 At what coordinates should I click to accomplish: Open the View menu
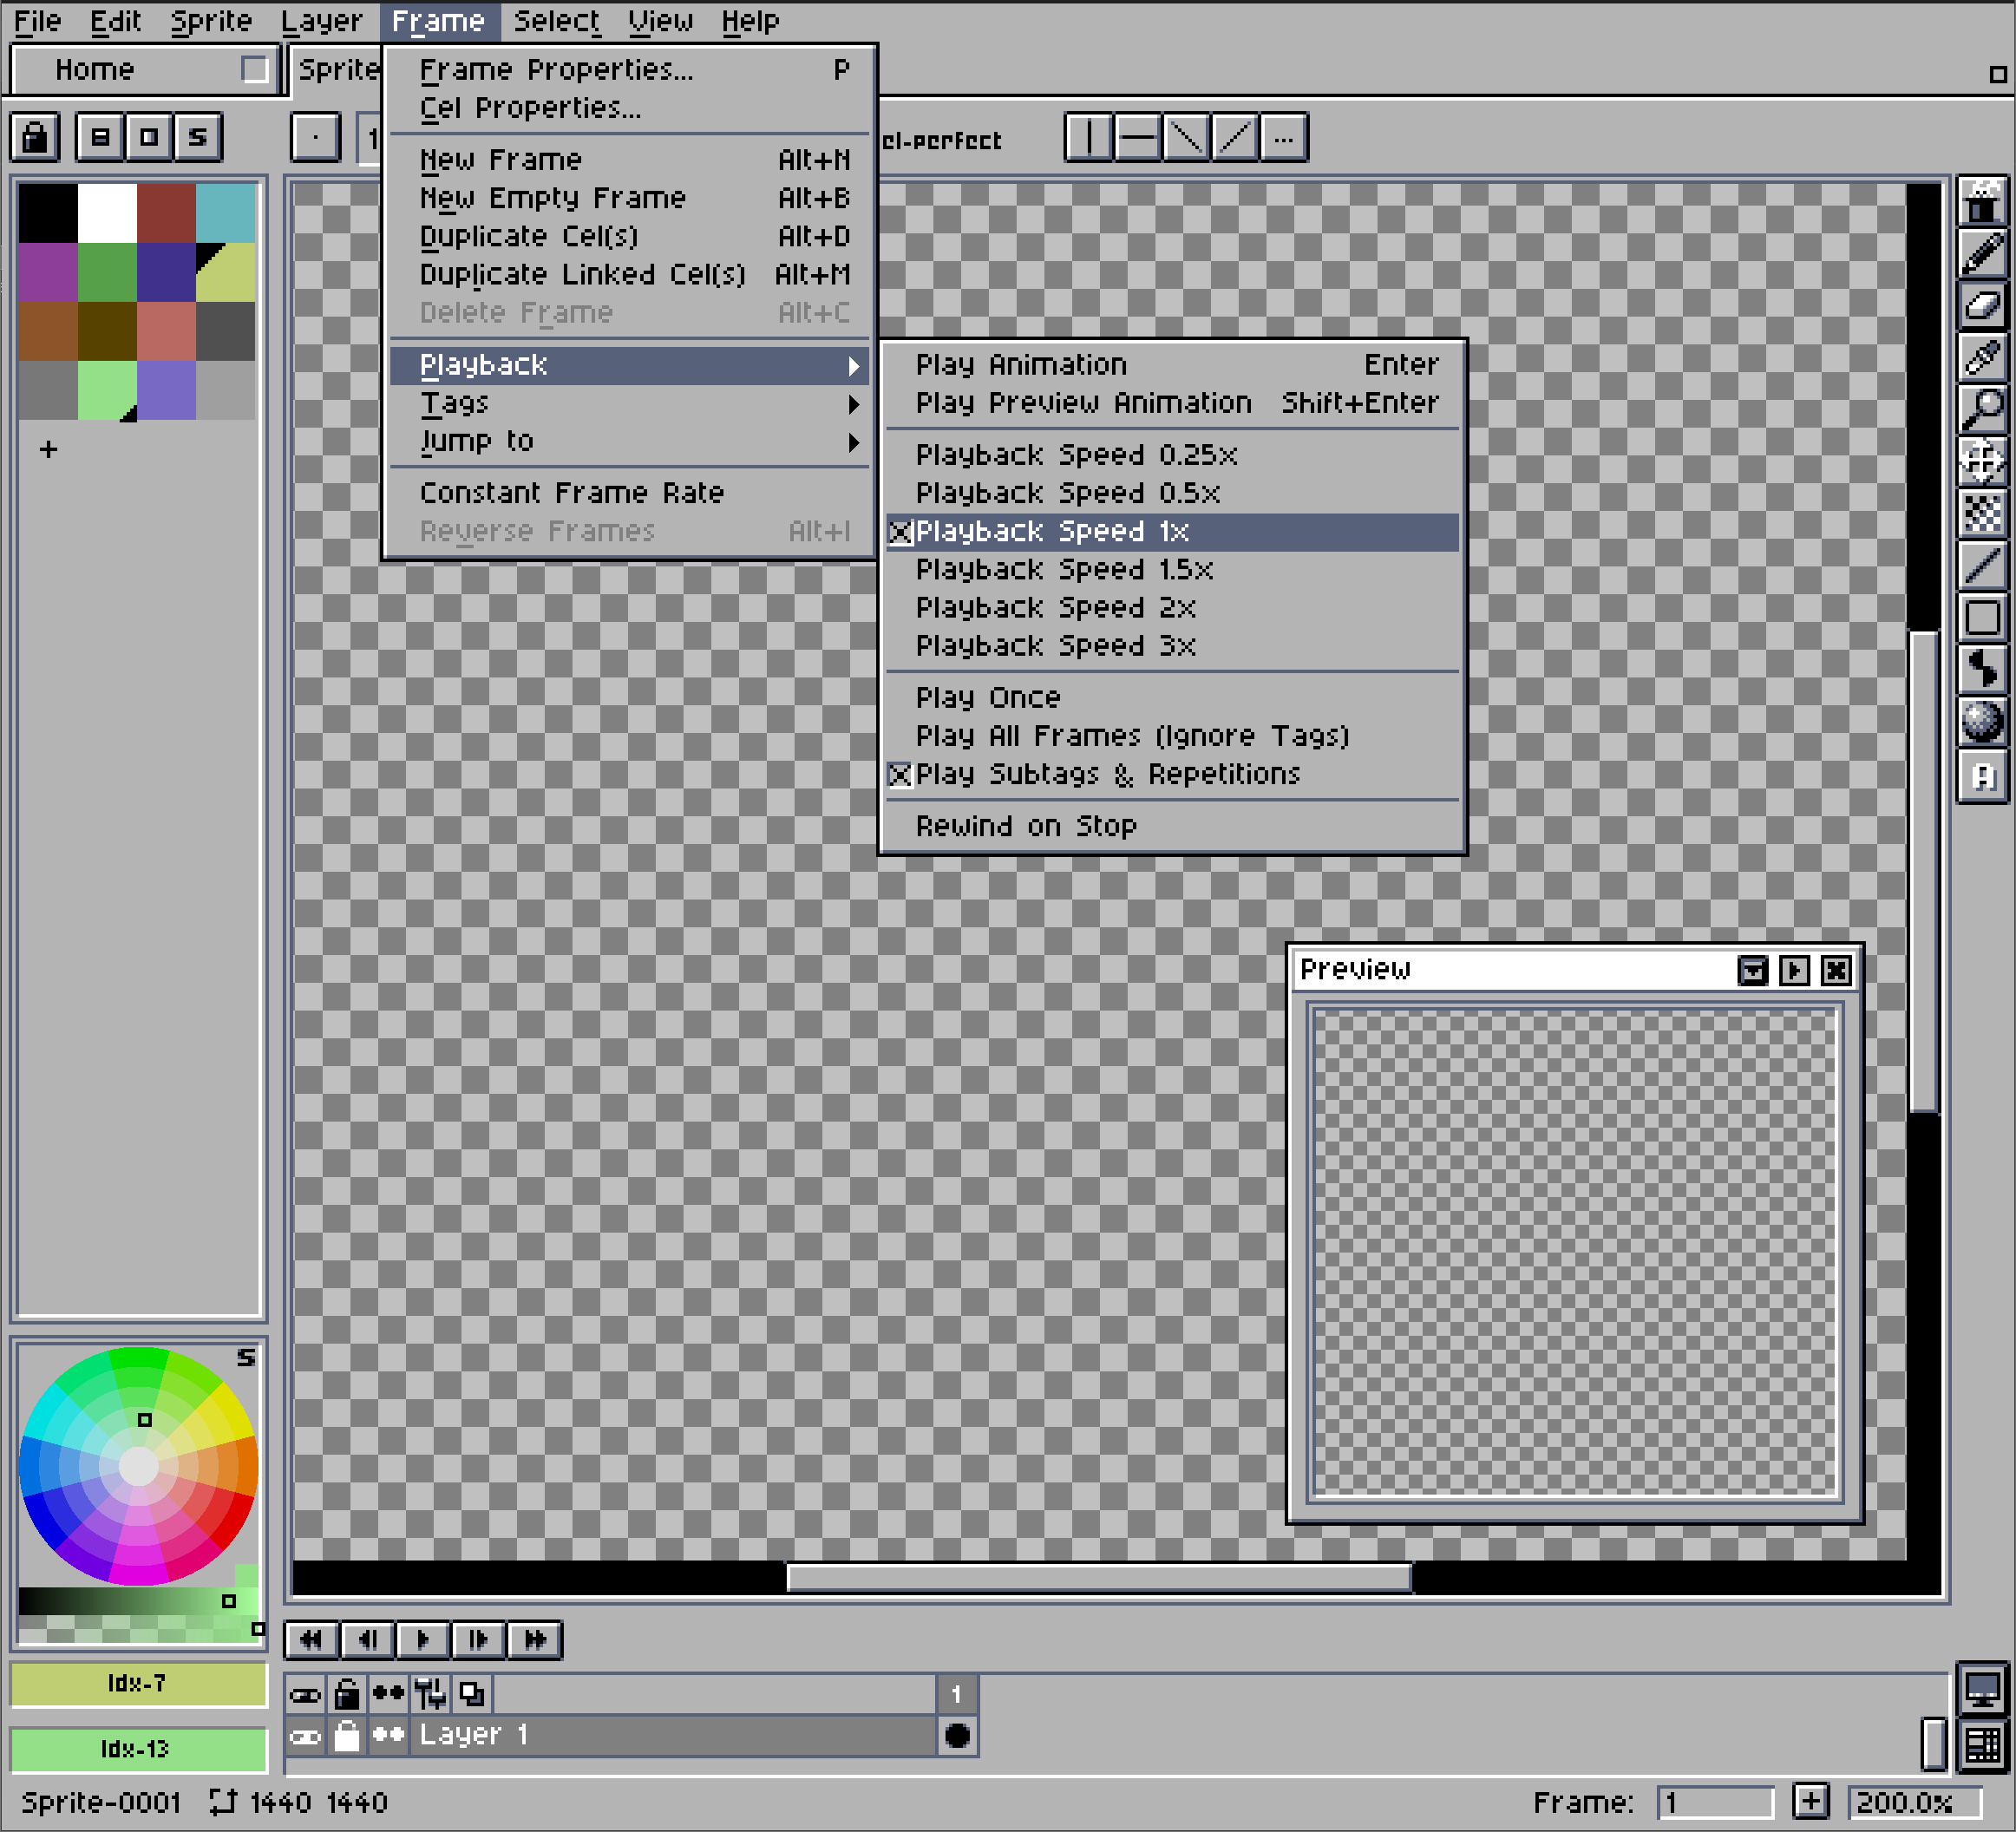click(x=660, y=21)
